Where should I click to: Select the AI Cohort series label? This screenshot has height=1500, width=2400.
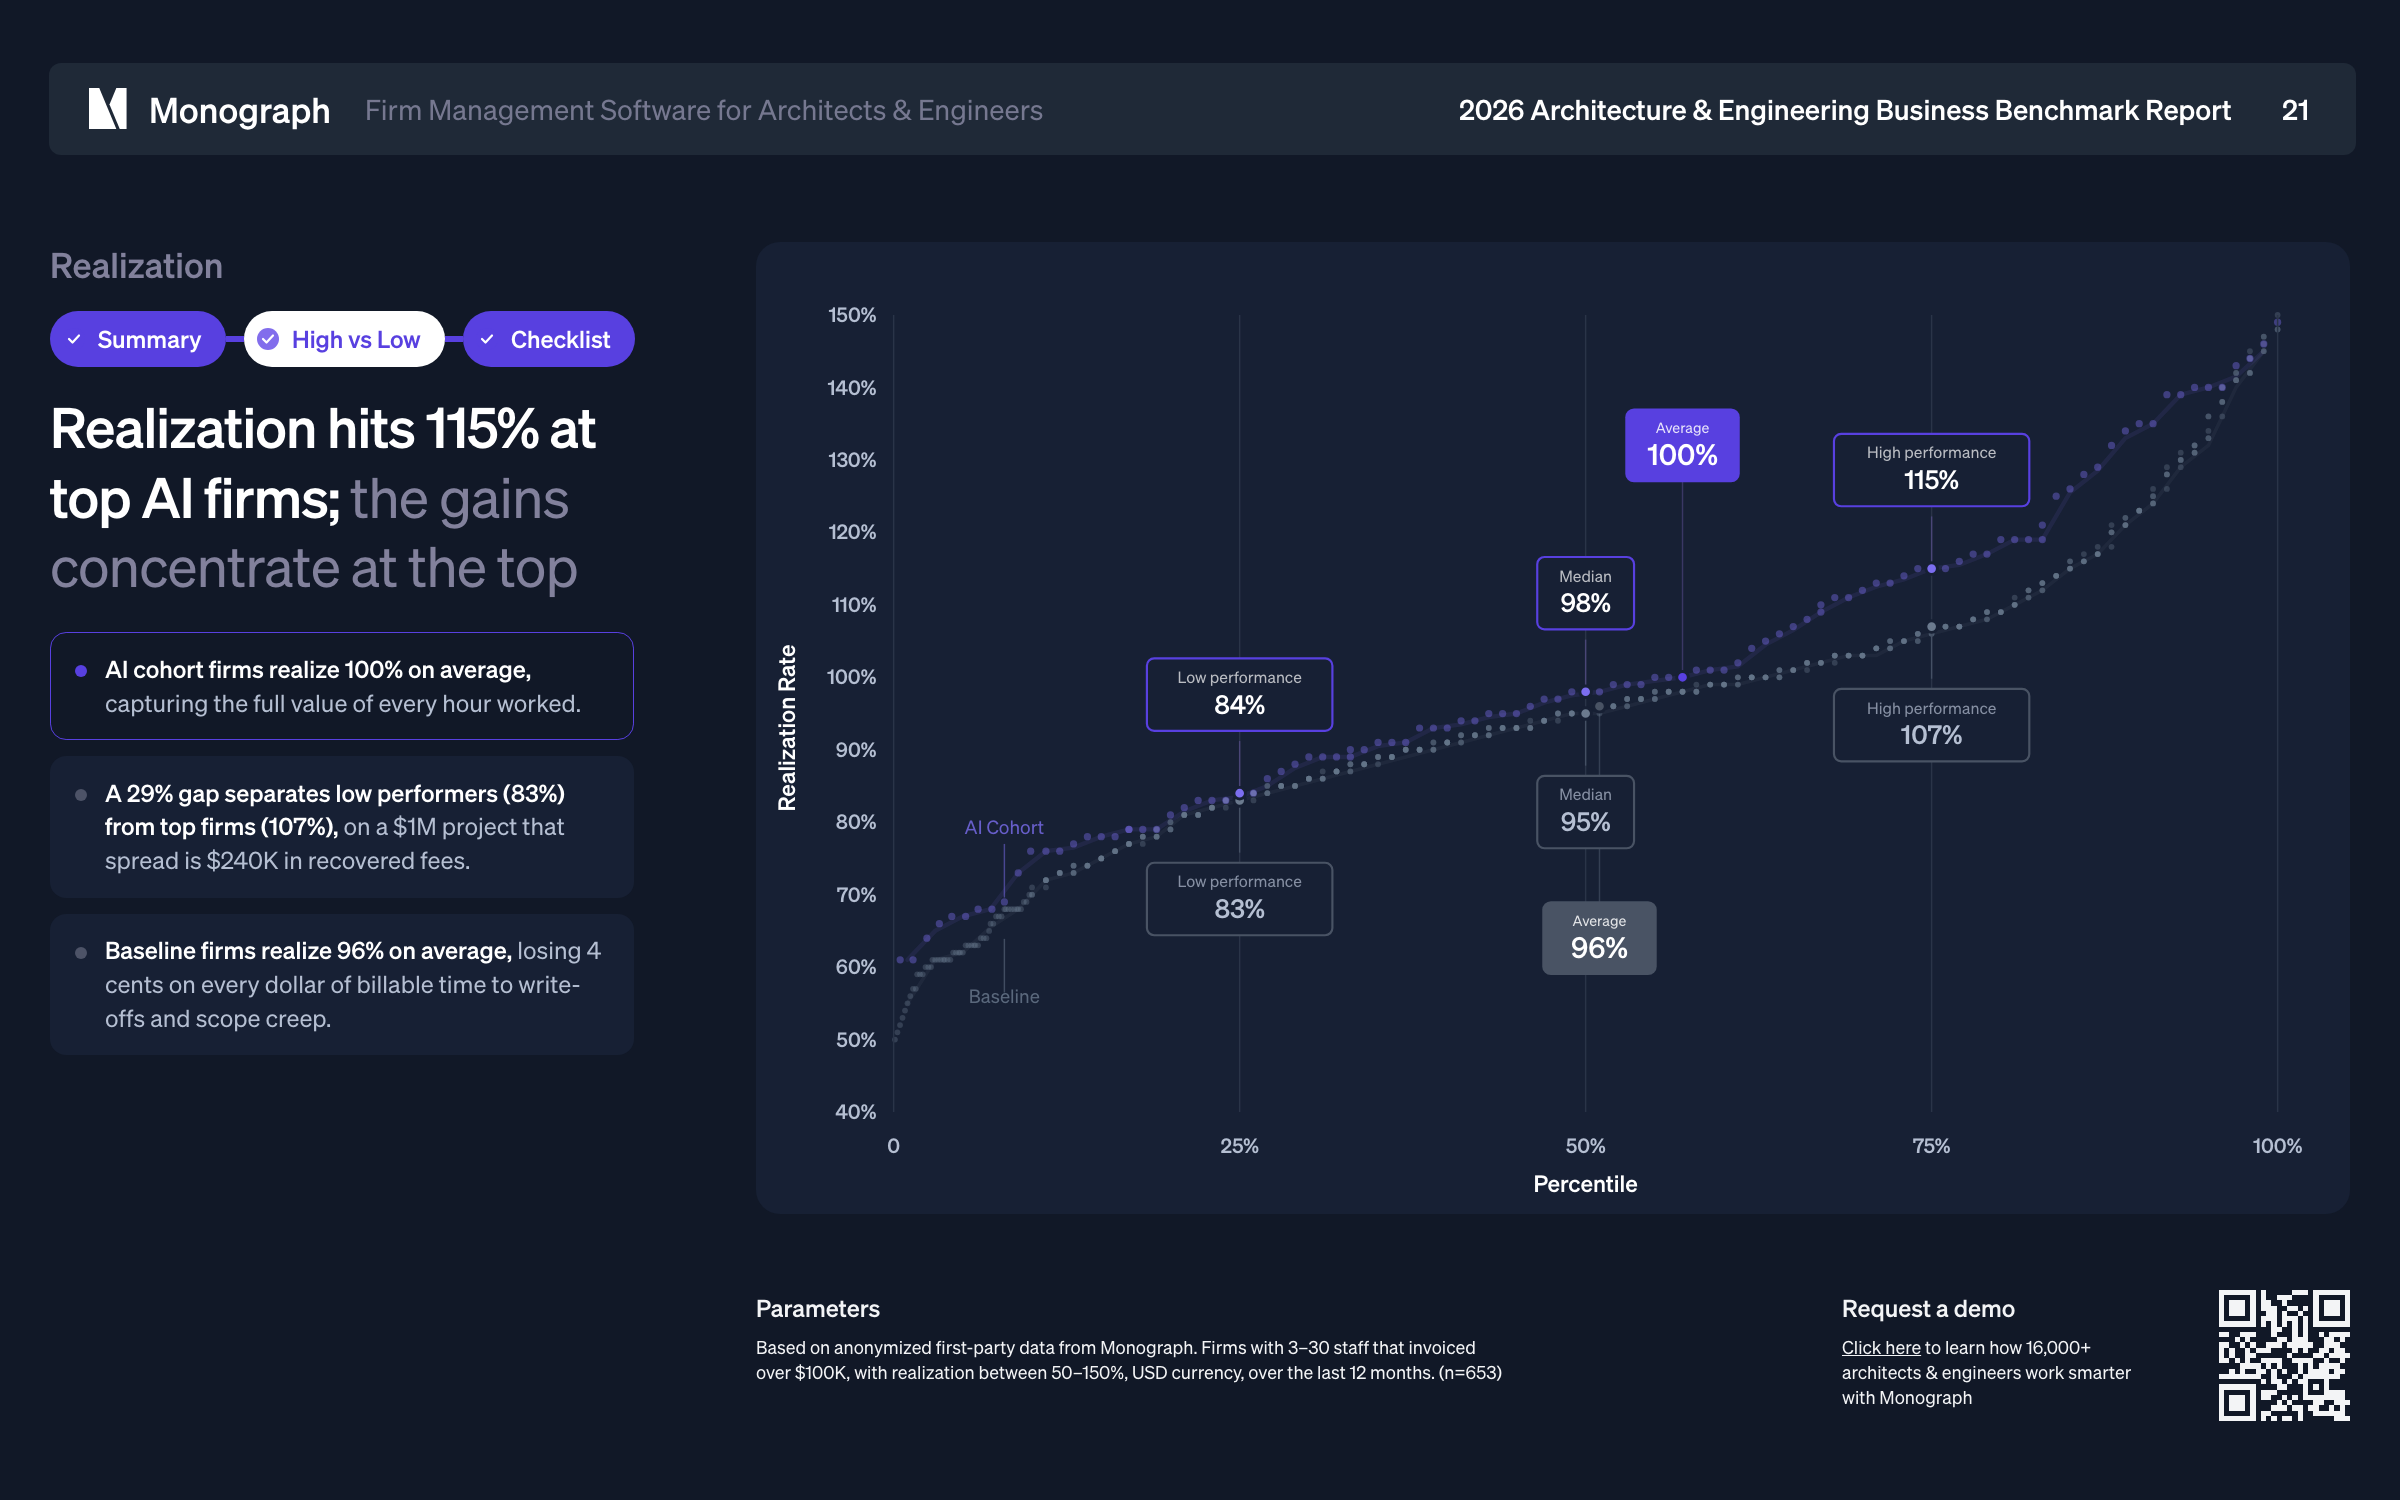coord(1003,828)
